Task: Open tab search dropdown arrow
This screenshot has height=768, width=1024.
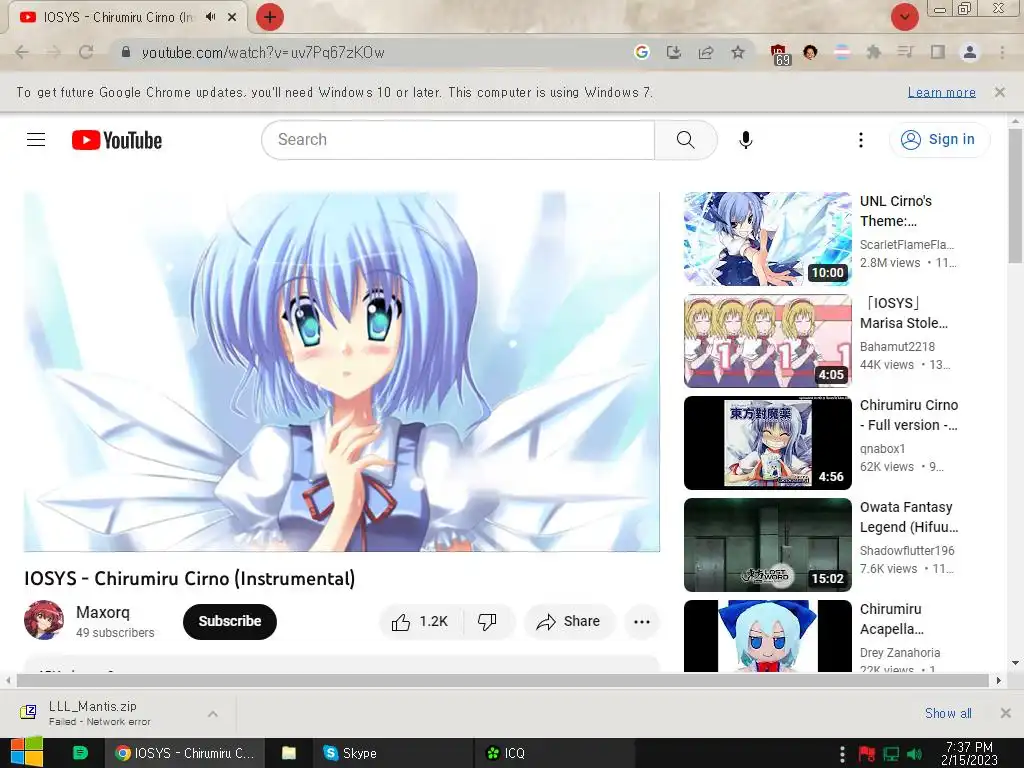Action: [x=904, y=17]
